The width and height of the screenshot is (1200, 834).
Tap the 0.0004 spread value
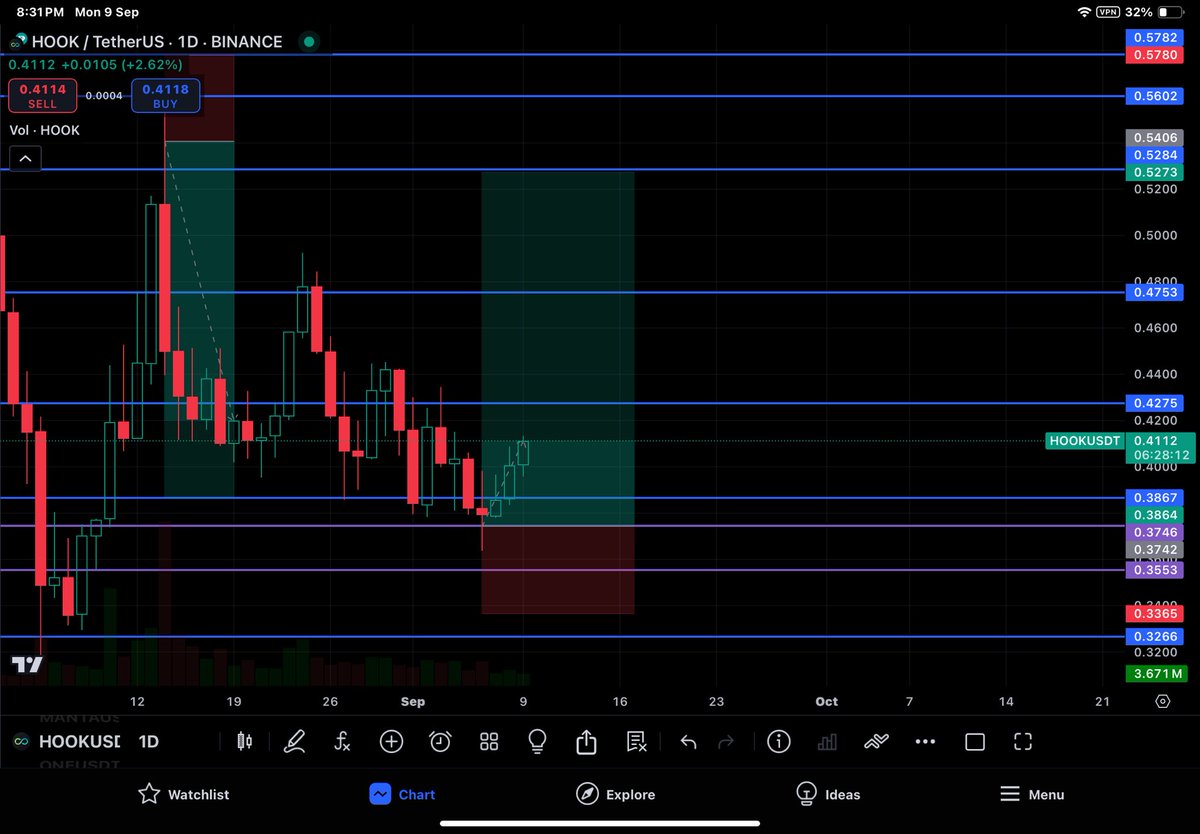point(103,96)
